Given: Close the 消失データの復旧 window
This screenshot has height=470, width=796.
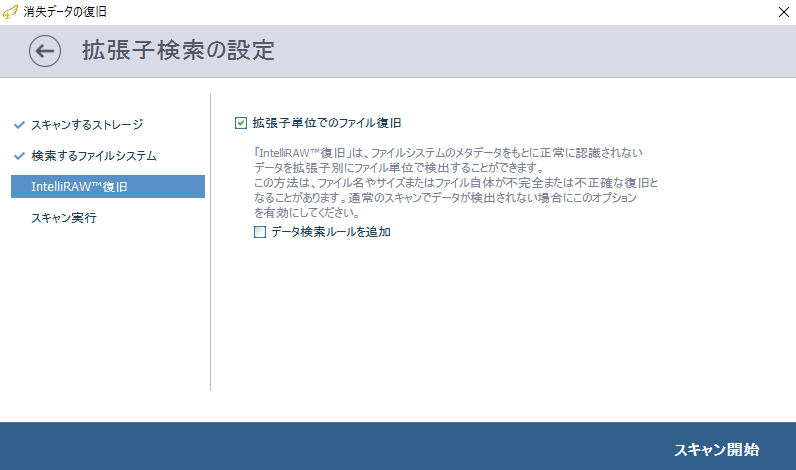Looking at the screenshot, I should pos(784,12).
